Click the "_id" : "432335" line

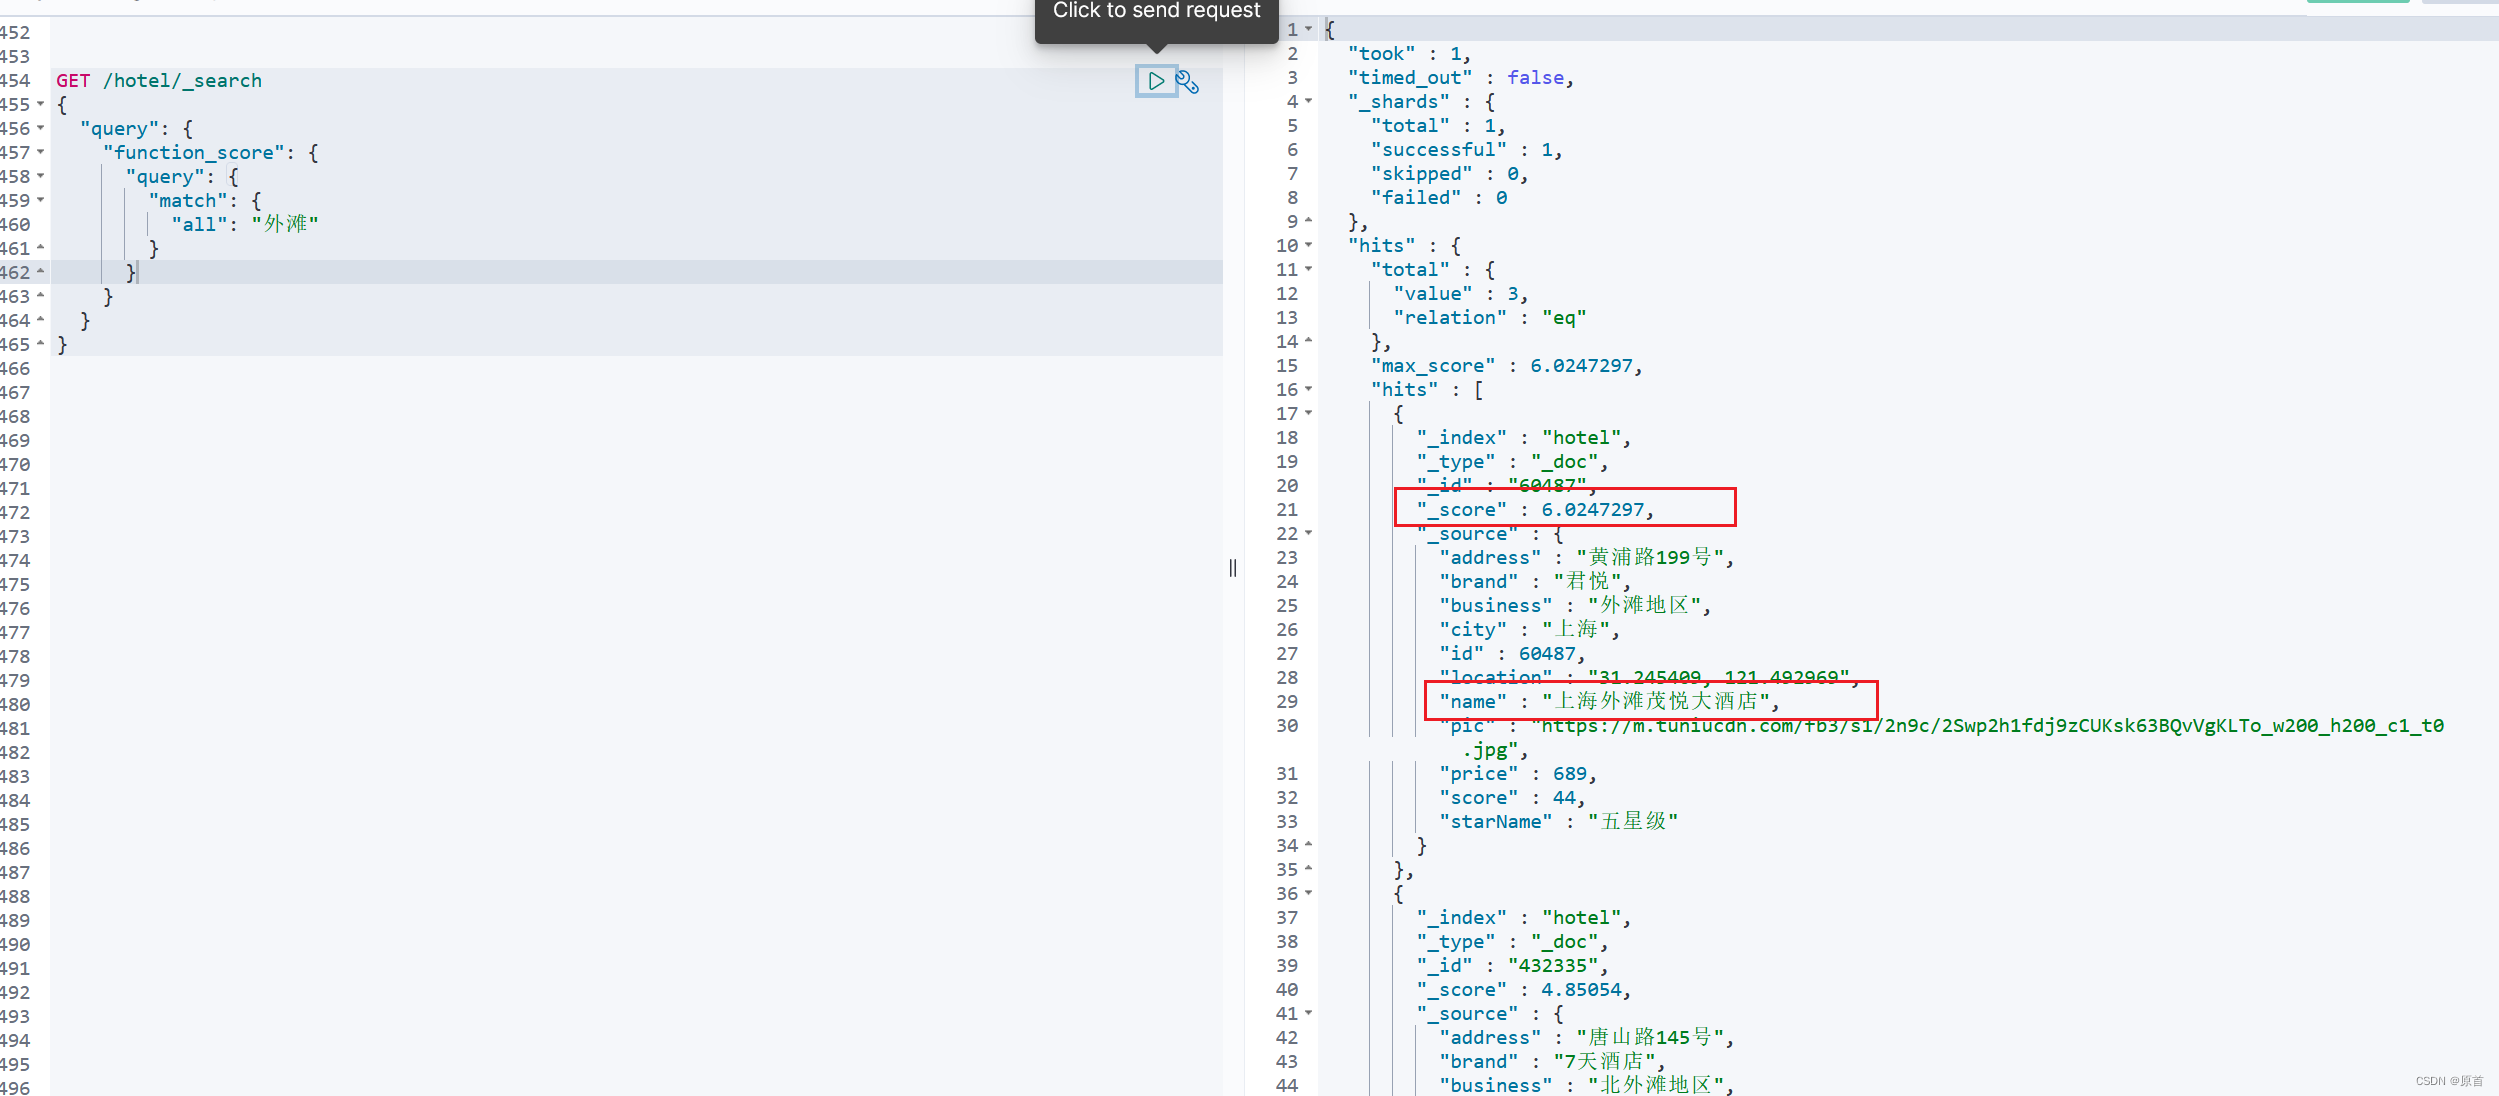coord(1513,966)
